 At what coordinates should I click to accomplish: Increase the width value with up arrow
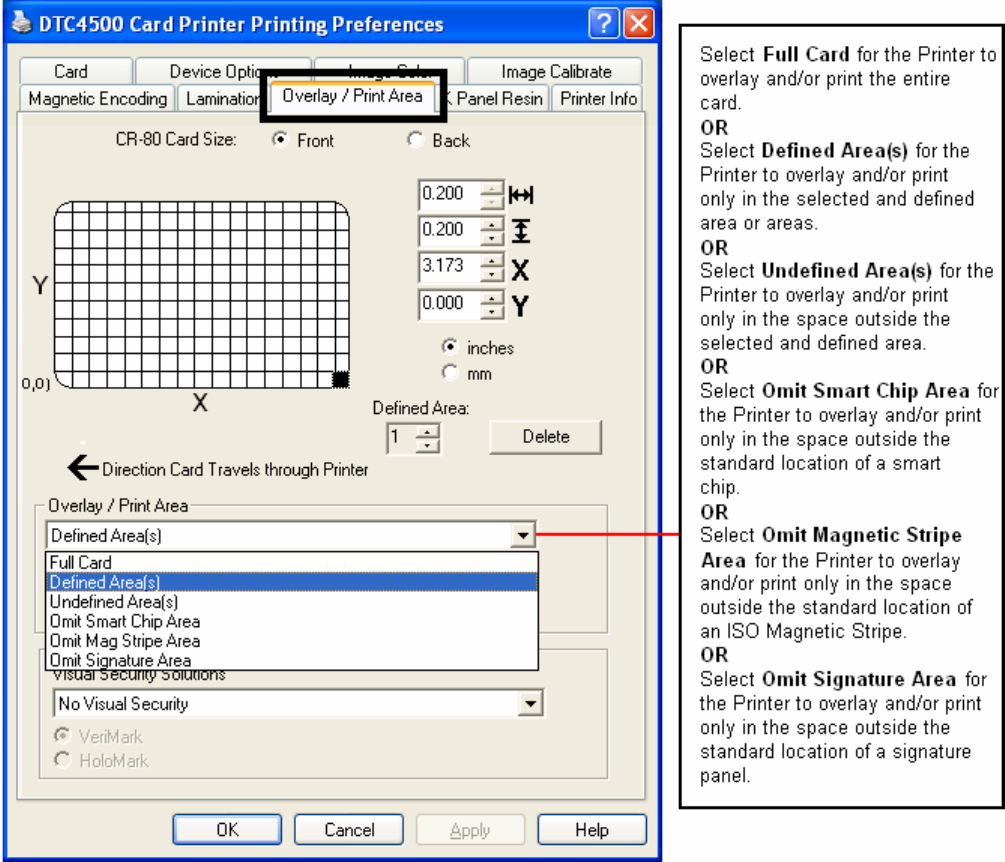tap(492, 188)
